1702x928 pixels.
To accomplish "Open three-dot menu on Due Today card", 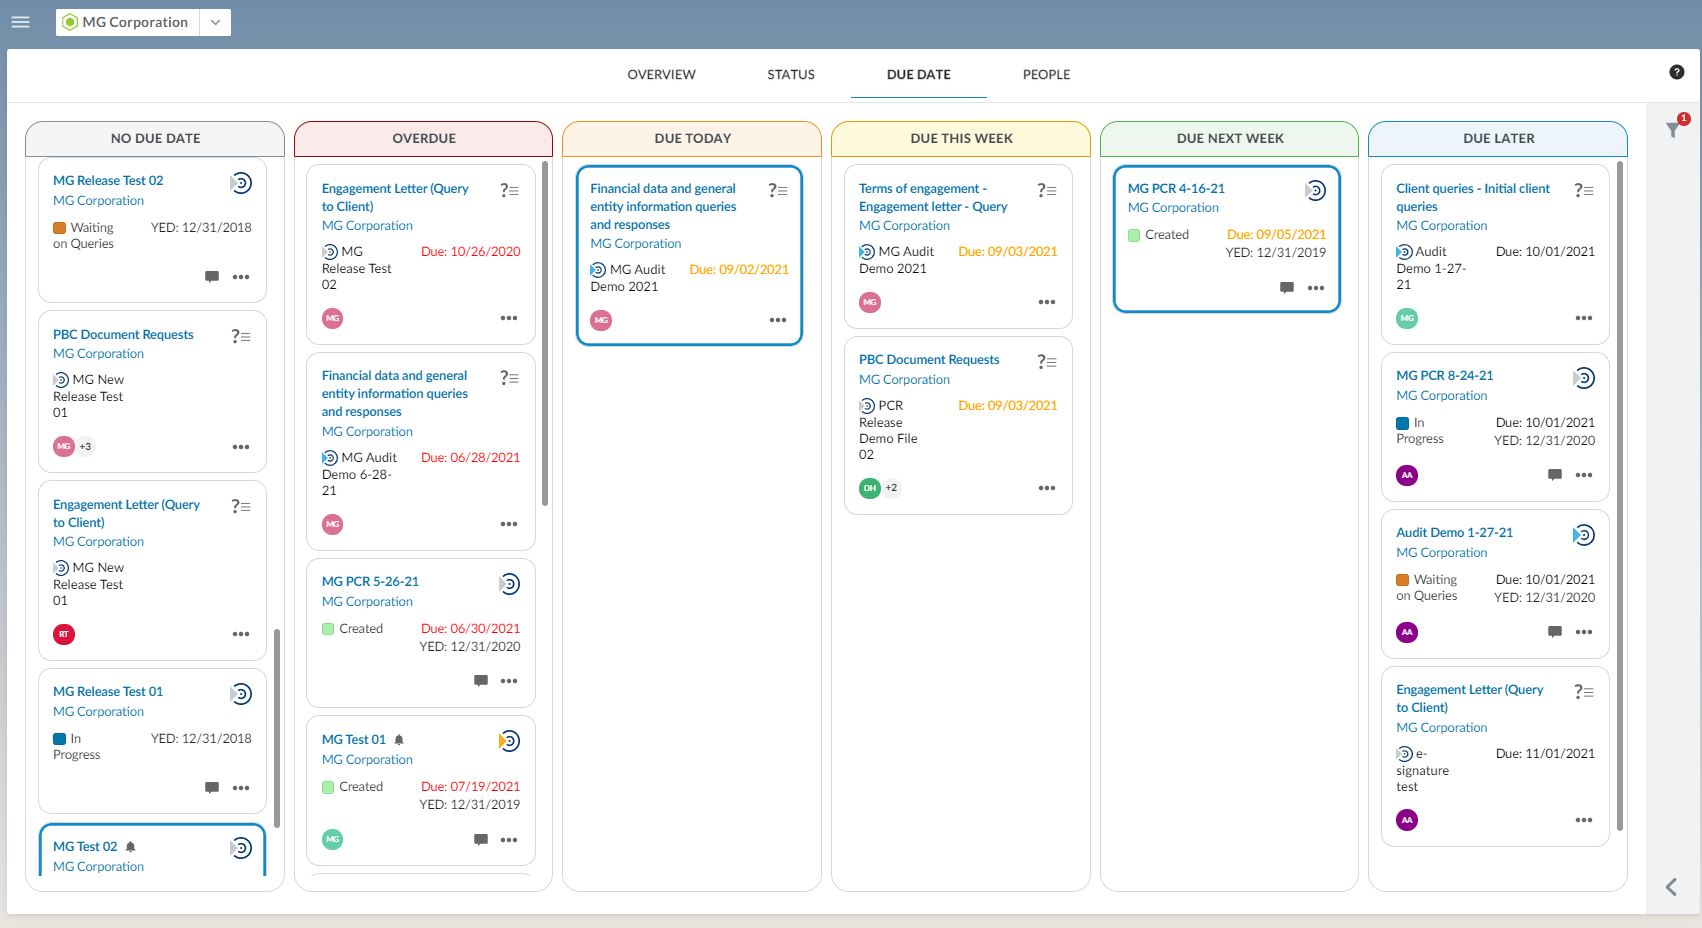I will click(778, 320).
